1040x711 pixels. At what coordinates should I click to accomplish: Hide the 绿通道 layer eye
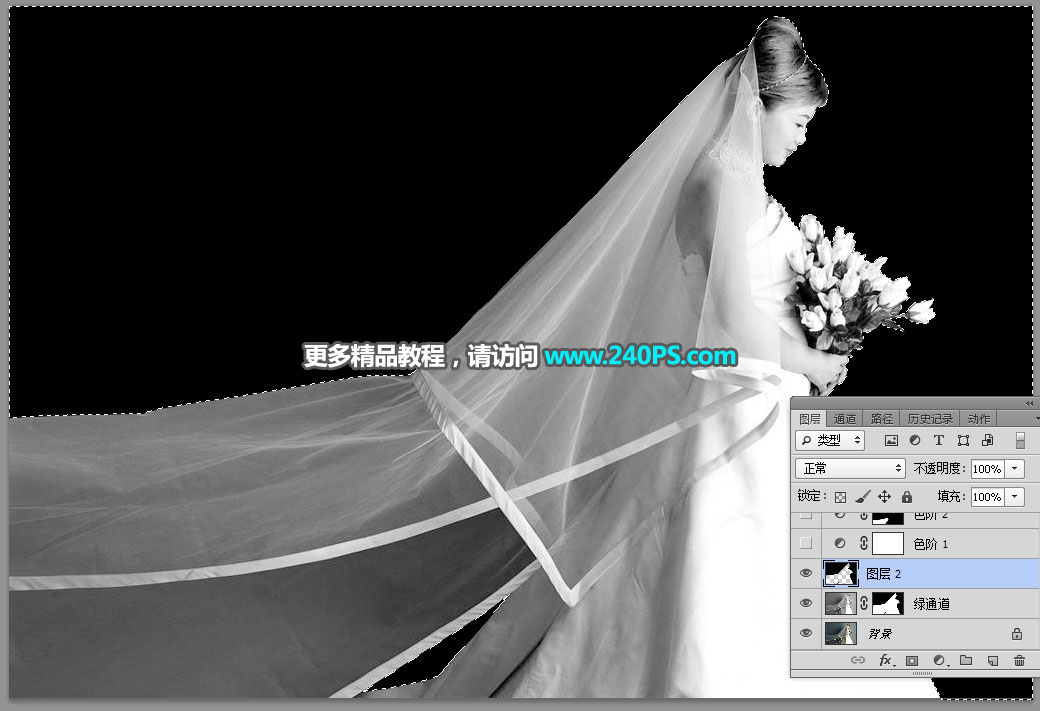point(806,603)
